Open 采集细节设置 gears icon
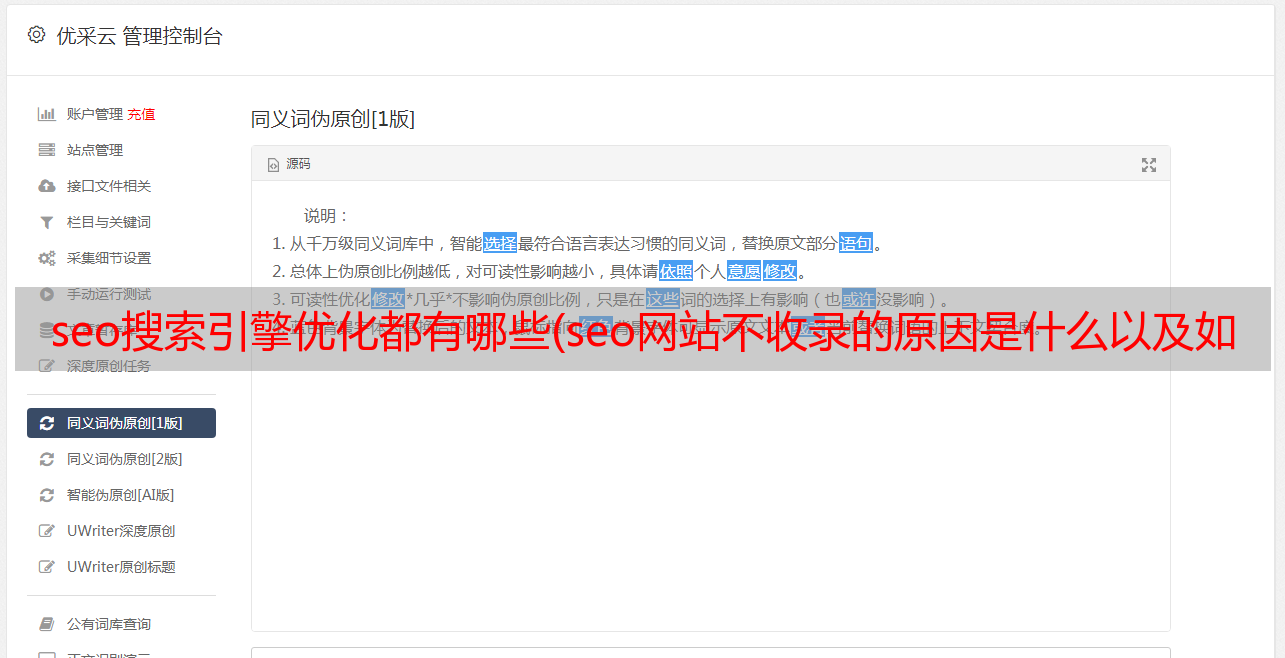The image size is (1285, 658). coord(46,258)
